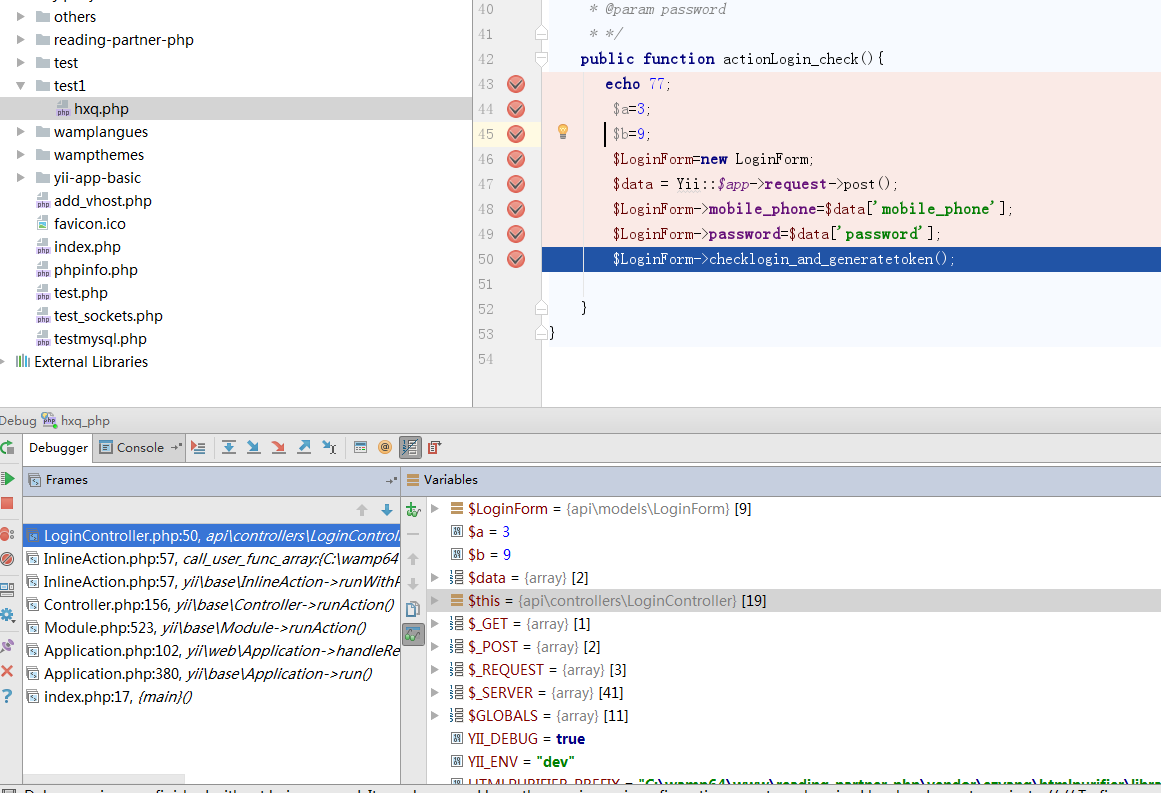Click the Step Over debugger icon
The width and height of the screenshot is (1161, 793).
point(229,447)
